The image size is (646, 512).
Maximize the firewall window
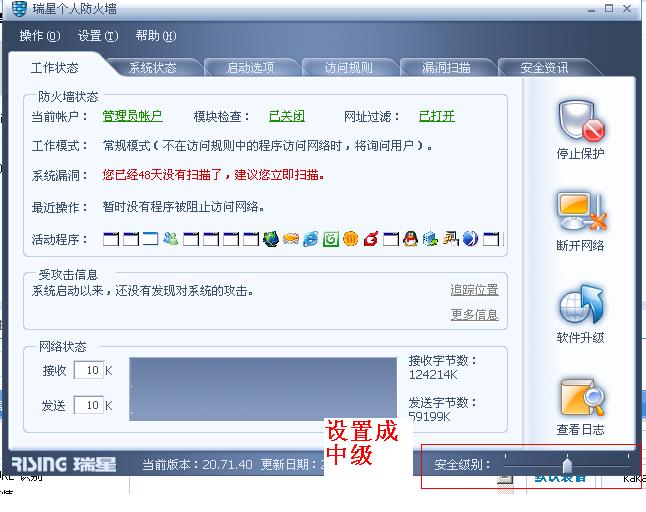(609, 8)
